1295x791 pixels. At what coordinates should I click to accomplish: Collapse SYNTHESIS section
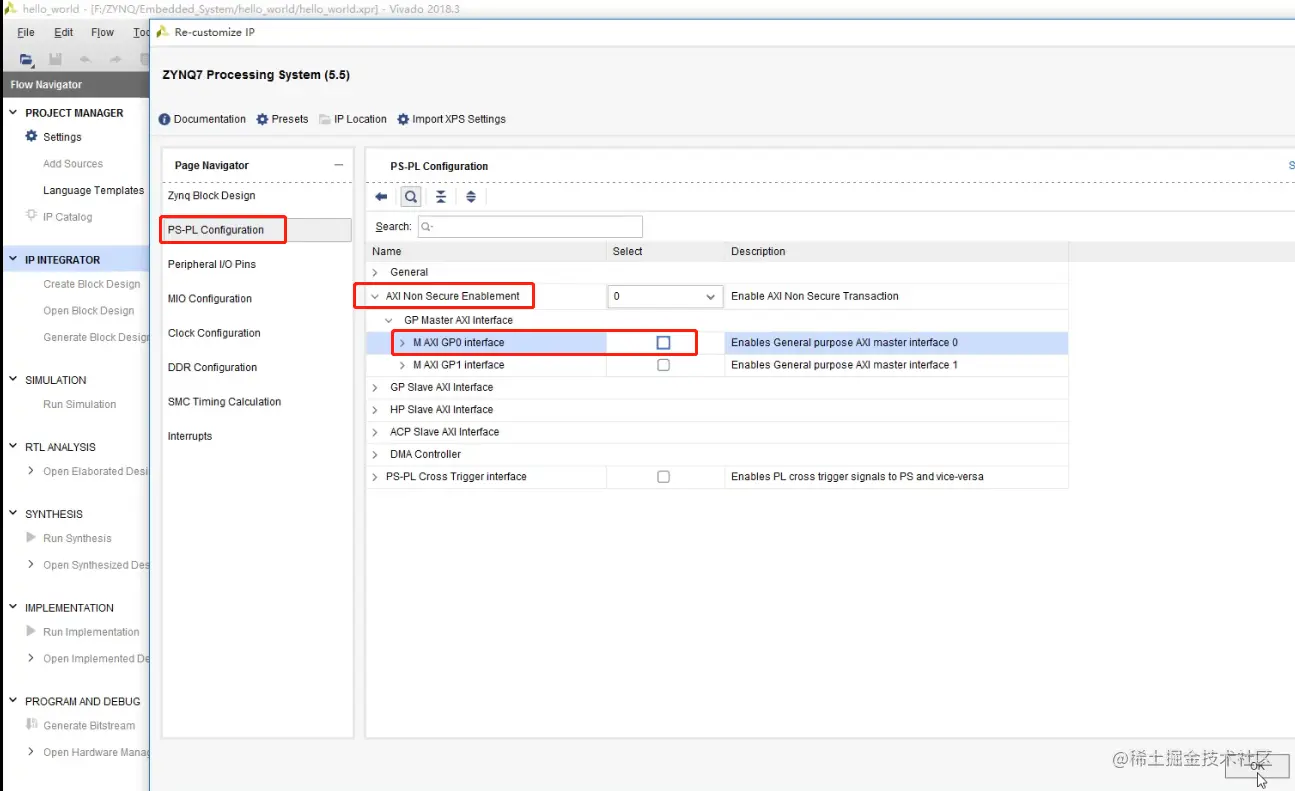click(13, 514)
